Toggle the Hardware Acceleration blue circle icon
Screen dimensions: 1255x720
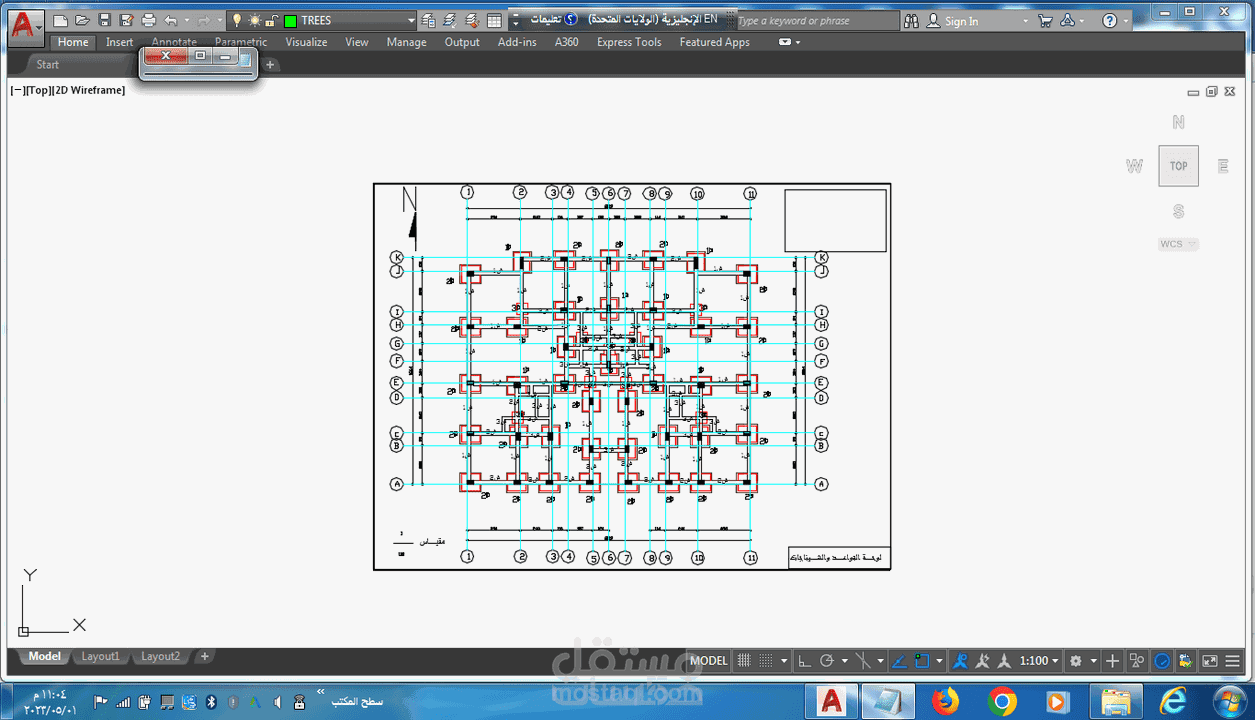point(1162,661)
